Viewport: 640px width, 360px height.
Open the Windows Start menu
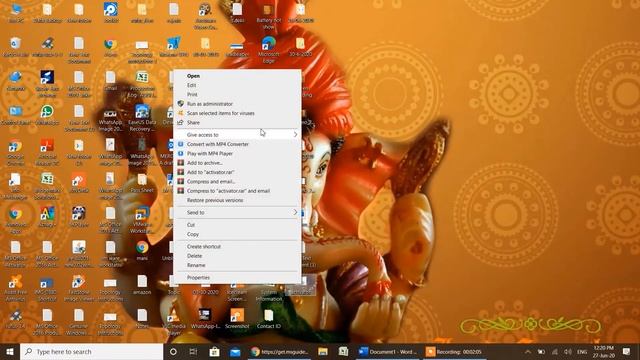(x=10, y=351)
